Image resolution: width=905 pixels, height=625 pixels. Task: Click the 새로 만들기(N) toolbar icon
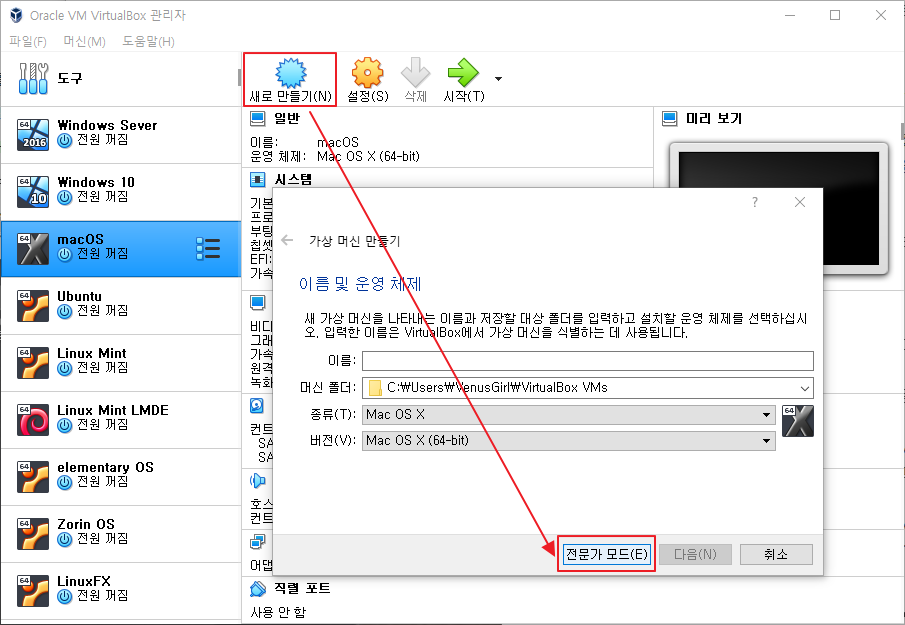click(x=290, y=72)
